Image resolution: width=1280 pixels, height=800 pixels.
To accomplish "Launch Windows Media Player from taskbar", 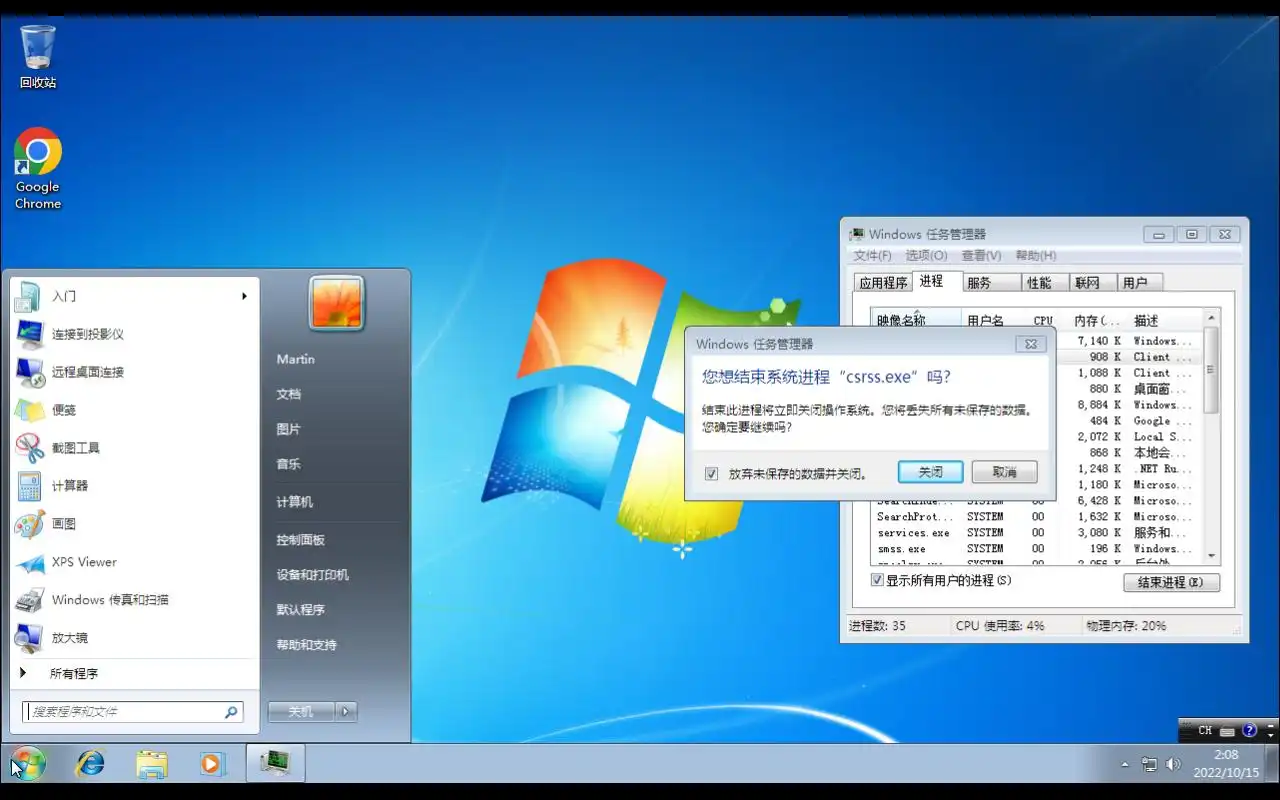I will (x=212, y=764).
